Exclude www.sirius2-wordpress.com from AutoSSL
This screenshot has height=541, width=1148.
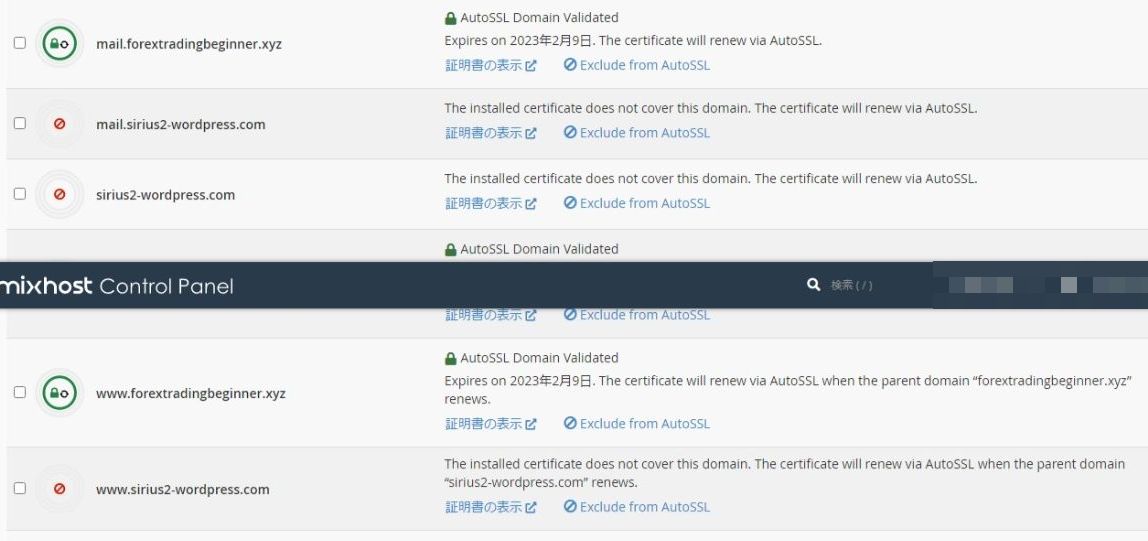[x=636, y=507]
